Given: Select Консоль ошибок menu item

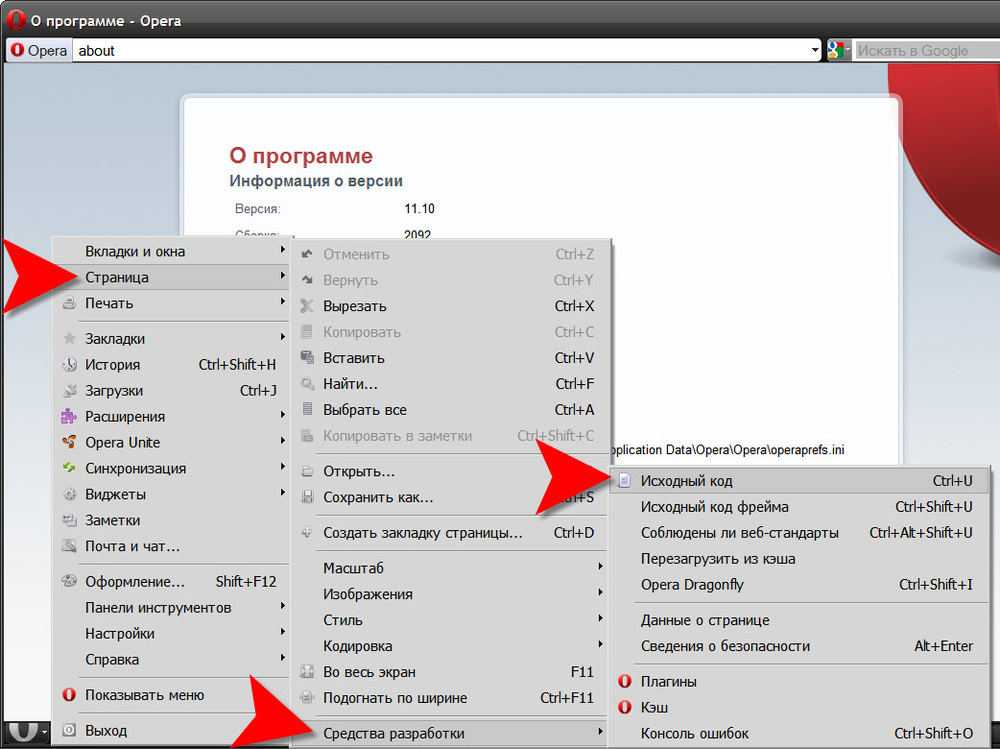Looking at the screenshot, I should click(800, 734).
